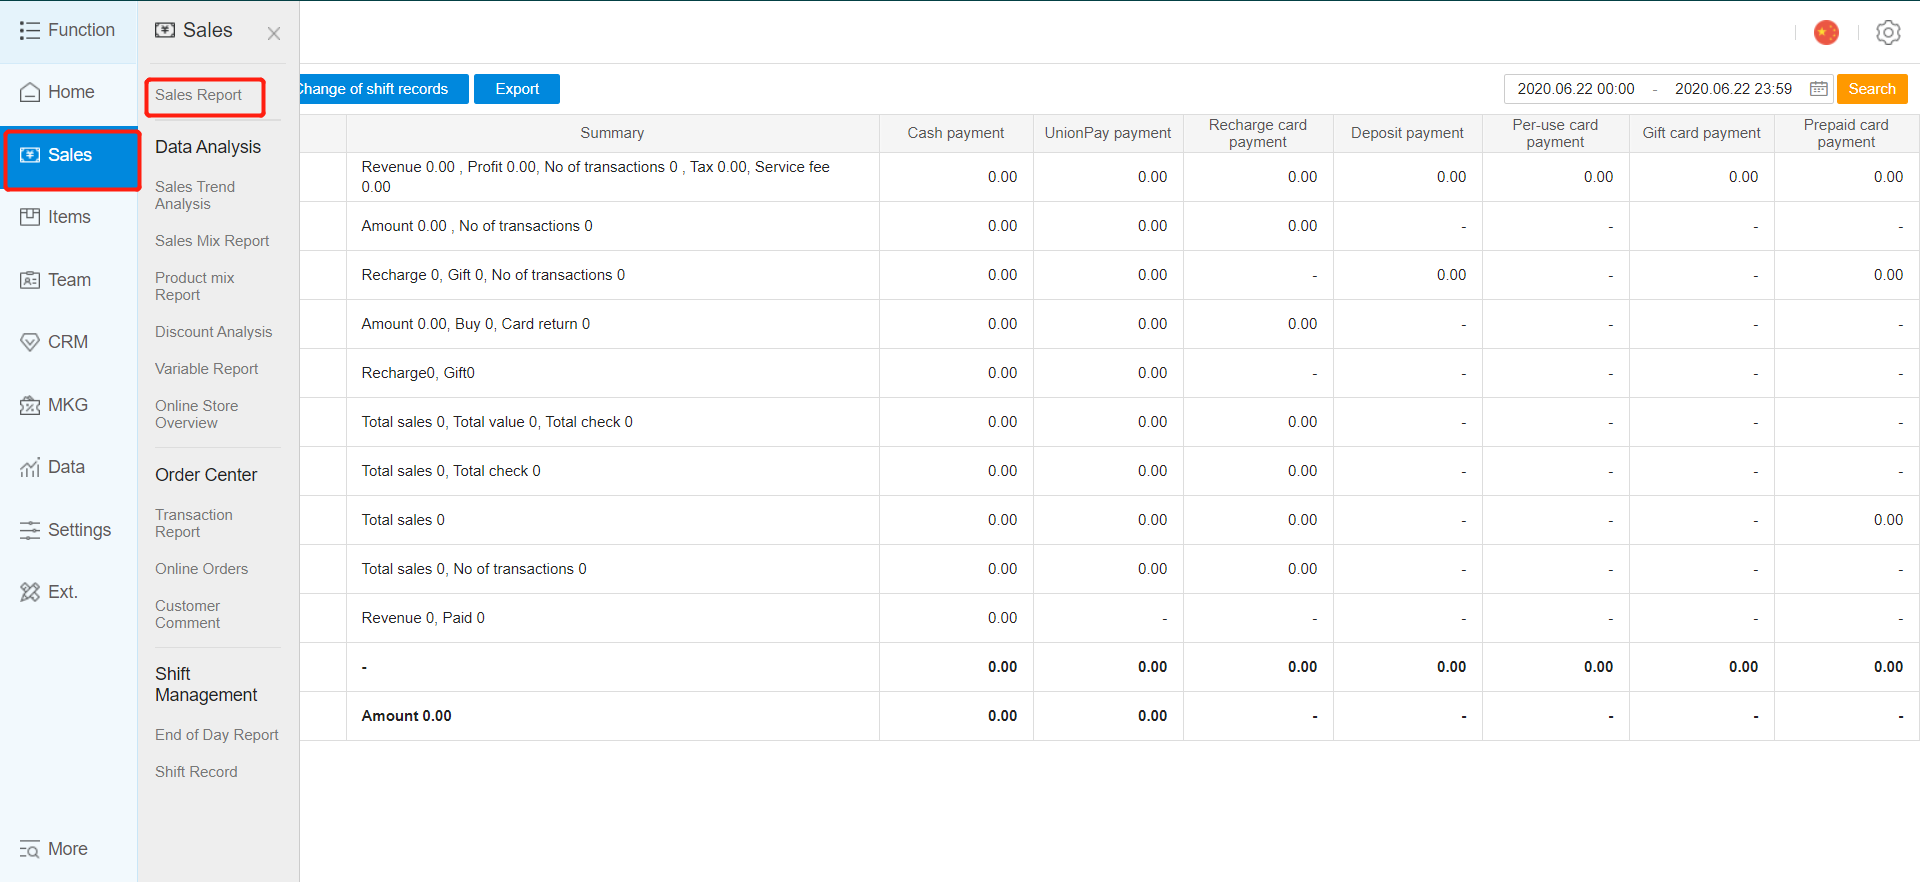The height and width of the screenshot is (882, 1920).
Task: Click the Function menu list icon
Action: pyautogui.click(x=30, y=31)
